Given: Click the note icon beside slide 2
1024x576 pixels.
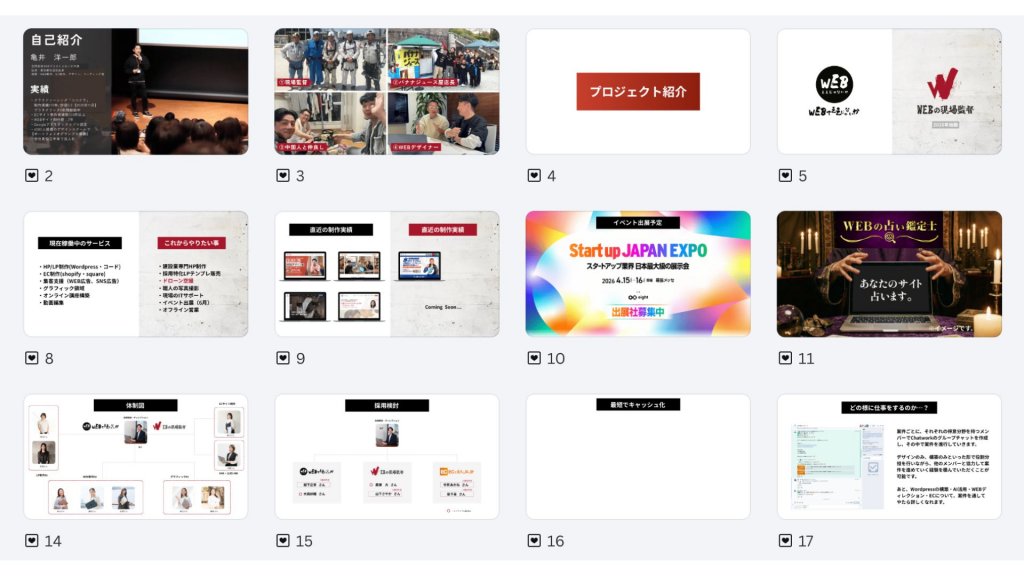Looking at the screenshot, I should (x=31, y=175).
